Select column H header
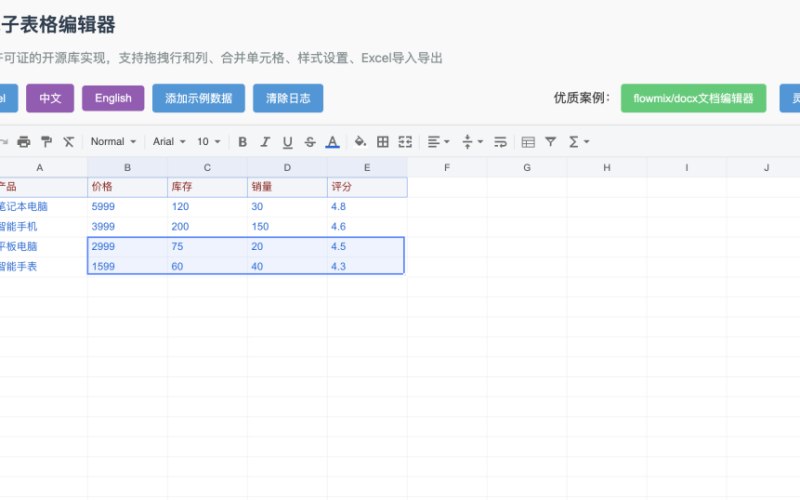Image resolution: width=800 pixels, height=500 pixels. point(607,167)
